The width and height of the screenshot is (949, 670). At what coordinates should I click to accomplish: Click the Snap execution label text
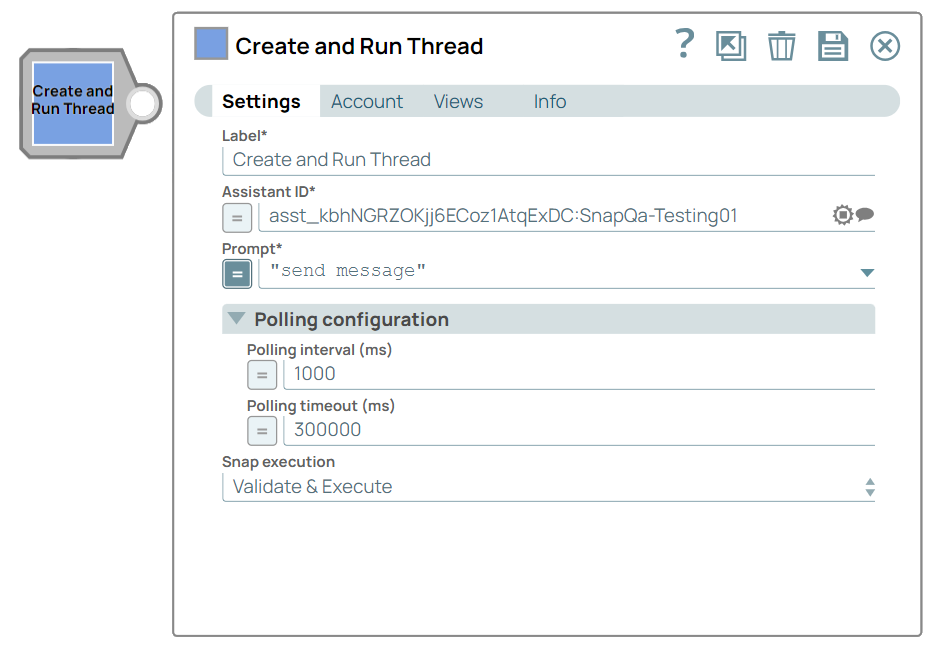(x=278, y=462)
